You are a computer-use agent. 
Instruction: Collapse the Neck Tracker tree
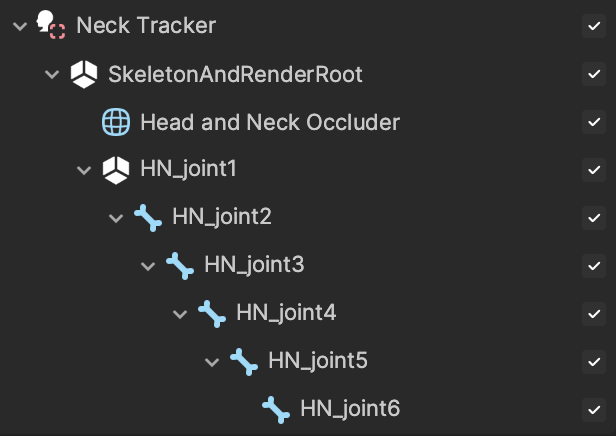[x=20, y=27]
